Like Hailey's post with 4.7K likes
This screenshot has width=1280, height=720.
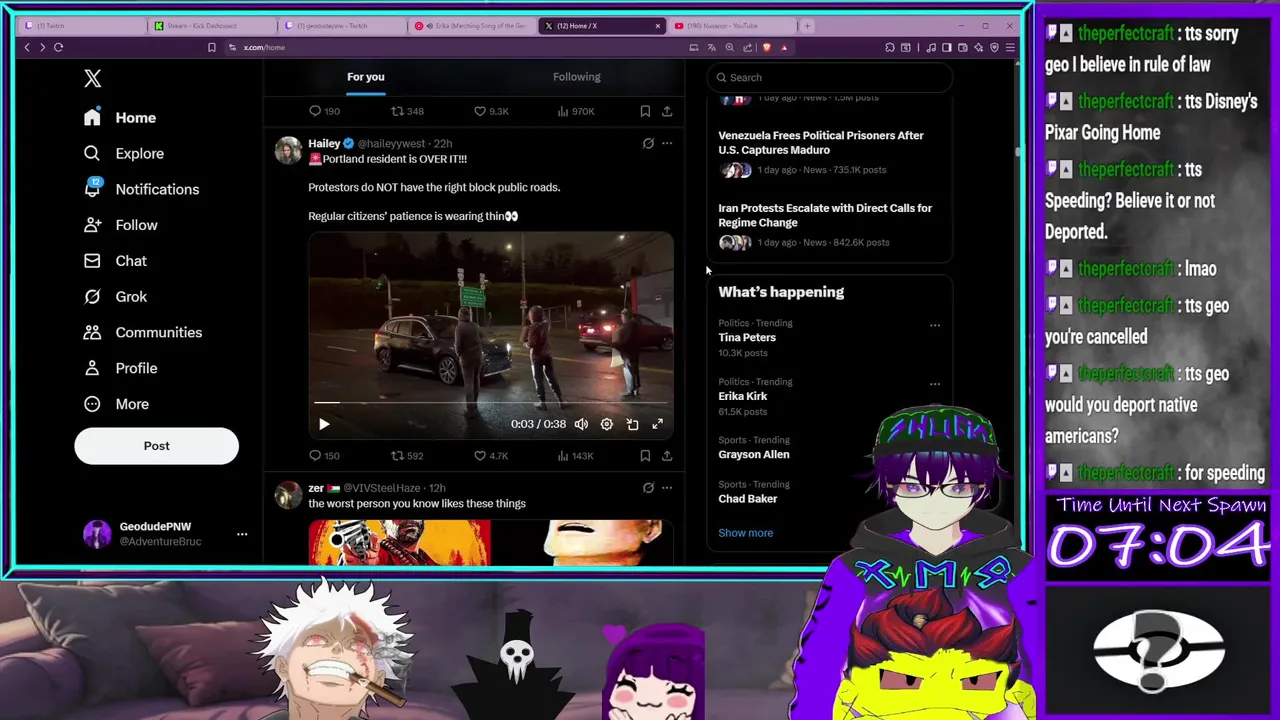[x=491, y=456]
